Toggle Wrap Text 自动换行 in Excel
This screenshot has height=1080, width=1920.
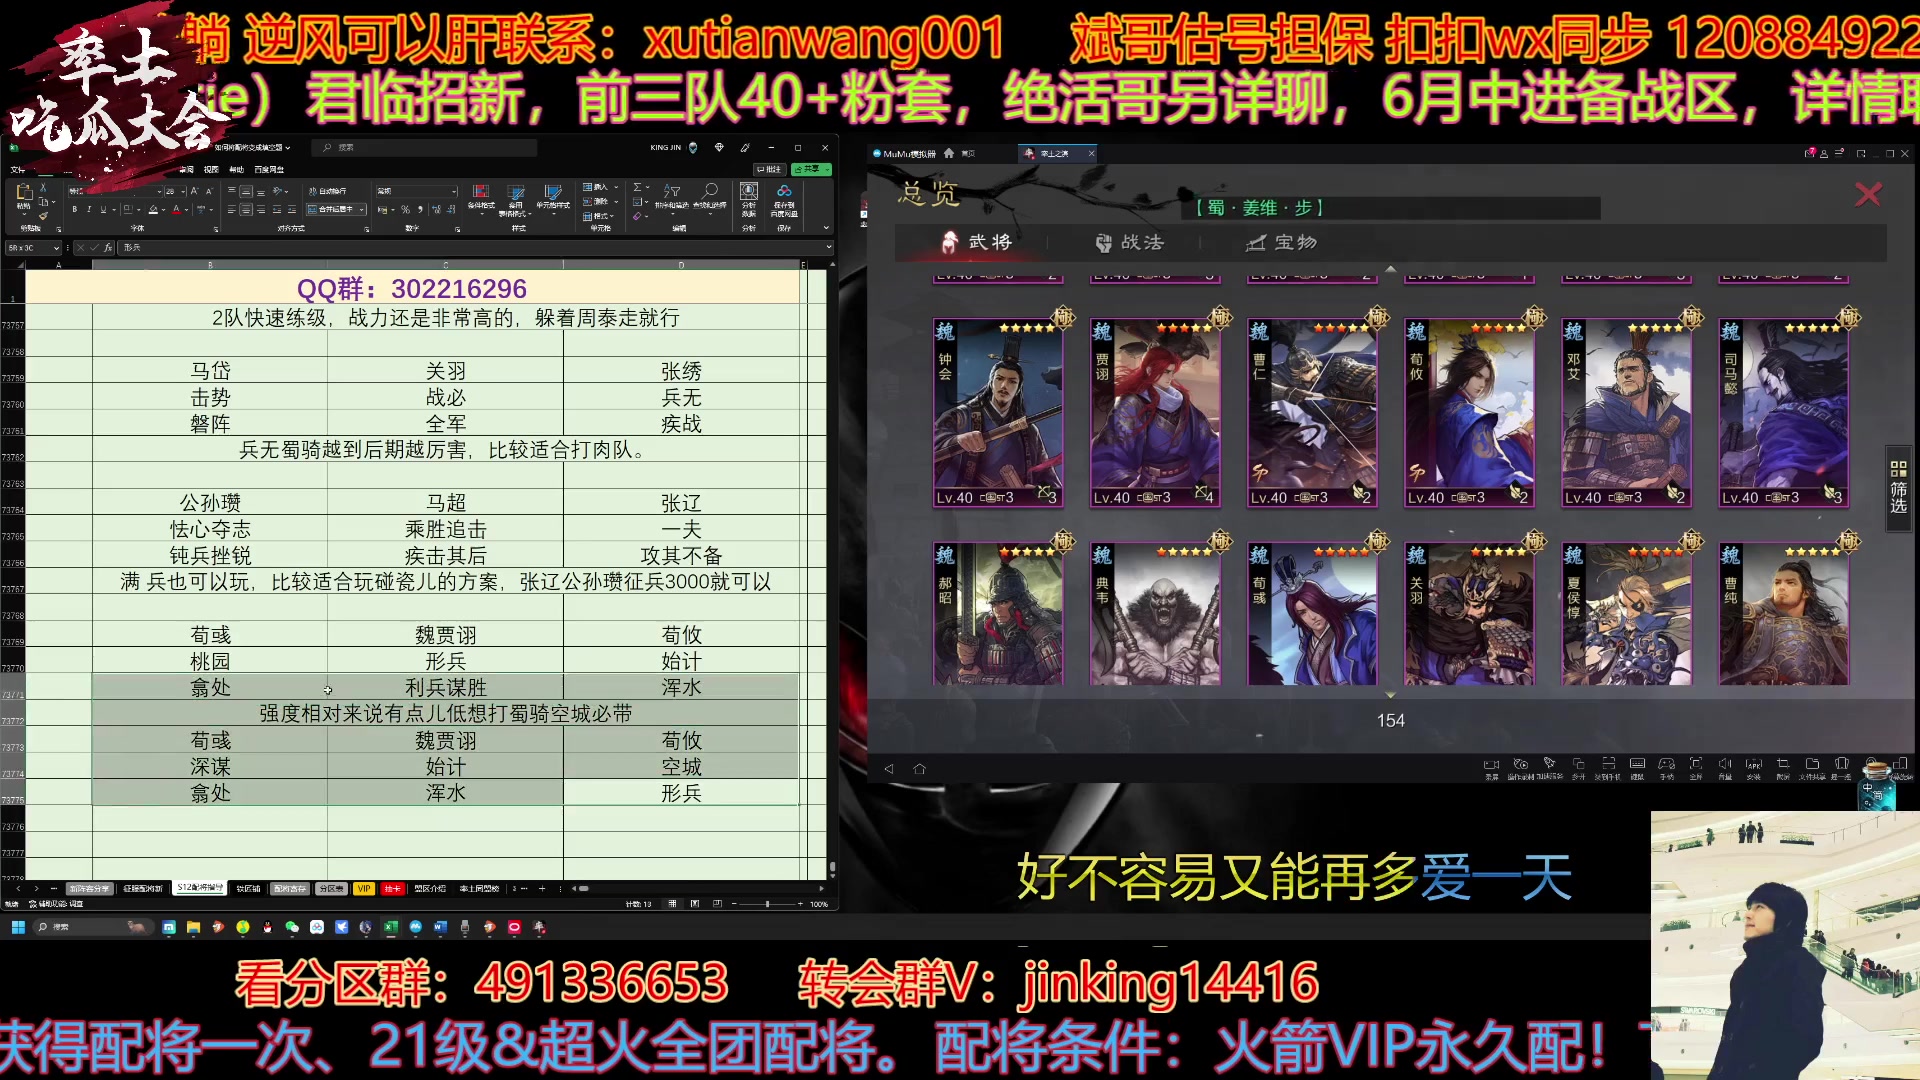(328, 191)
